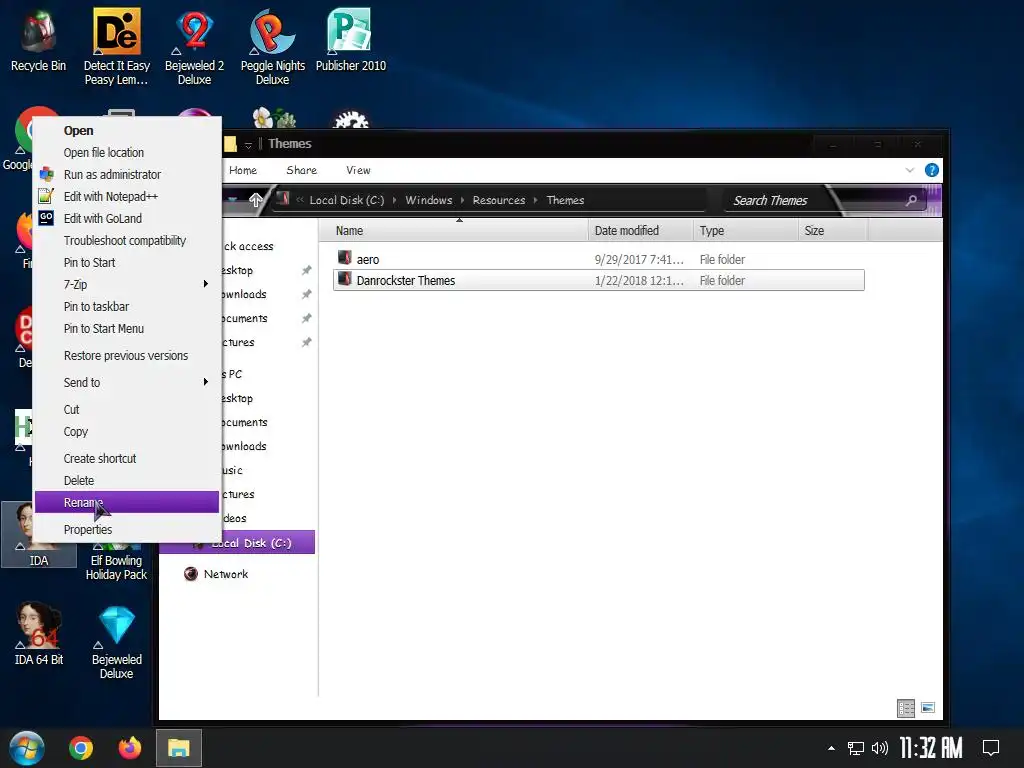Expand breadcrumb arrow after Resources
The height and width of the screenshot is (768, 1024).
coord(536,200)
